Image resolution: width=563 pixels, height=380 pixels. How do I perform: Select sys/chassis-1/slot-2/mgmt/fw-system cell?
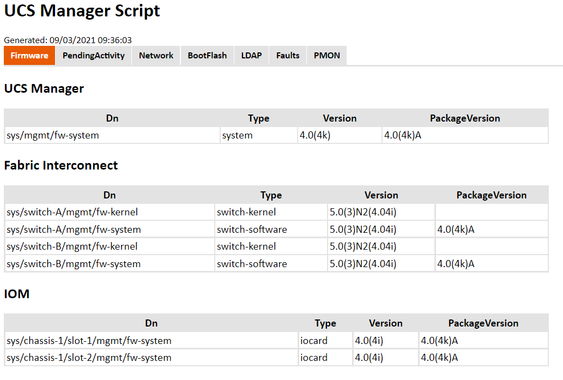pos(151,358)
